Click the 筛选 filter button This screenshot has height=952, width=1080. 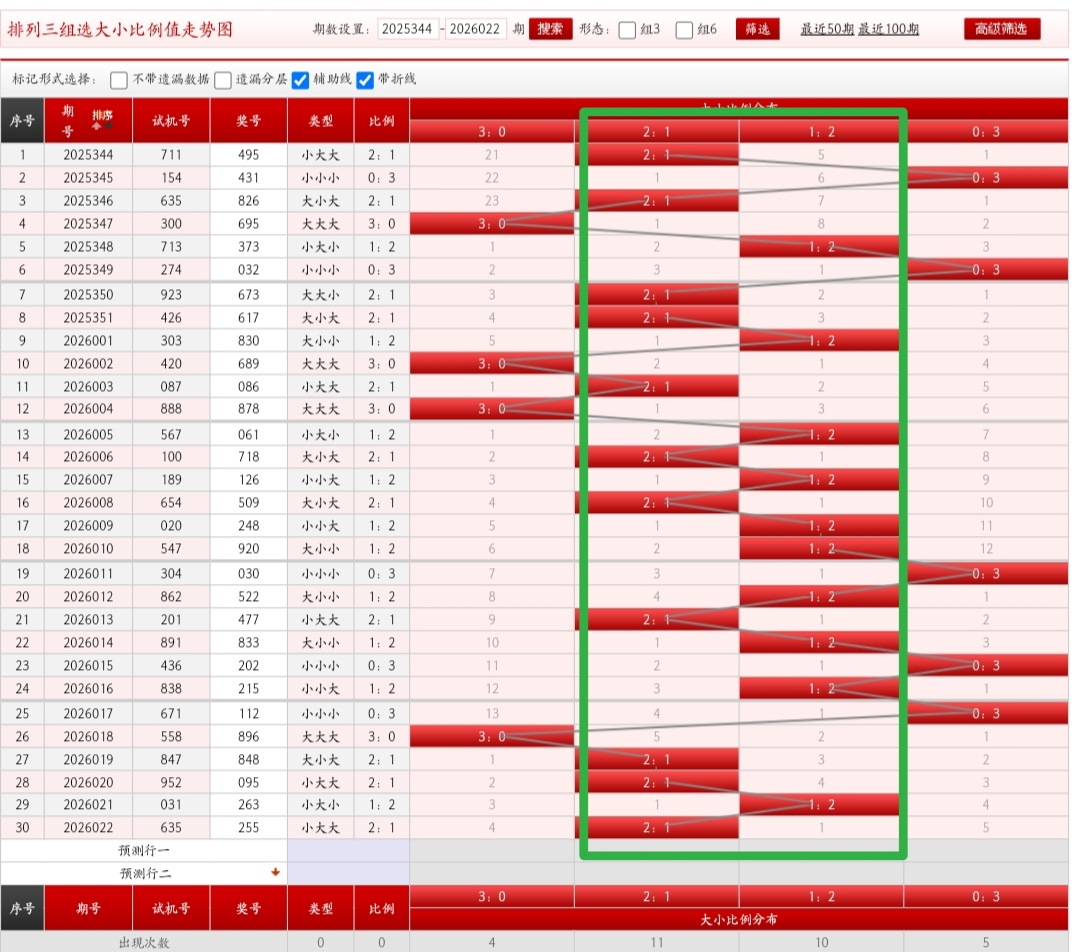tap(758, 29)
